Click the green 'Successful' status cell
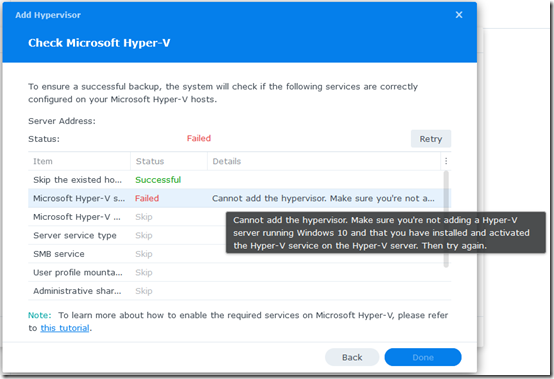 point(158,180)
